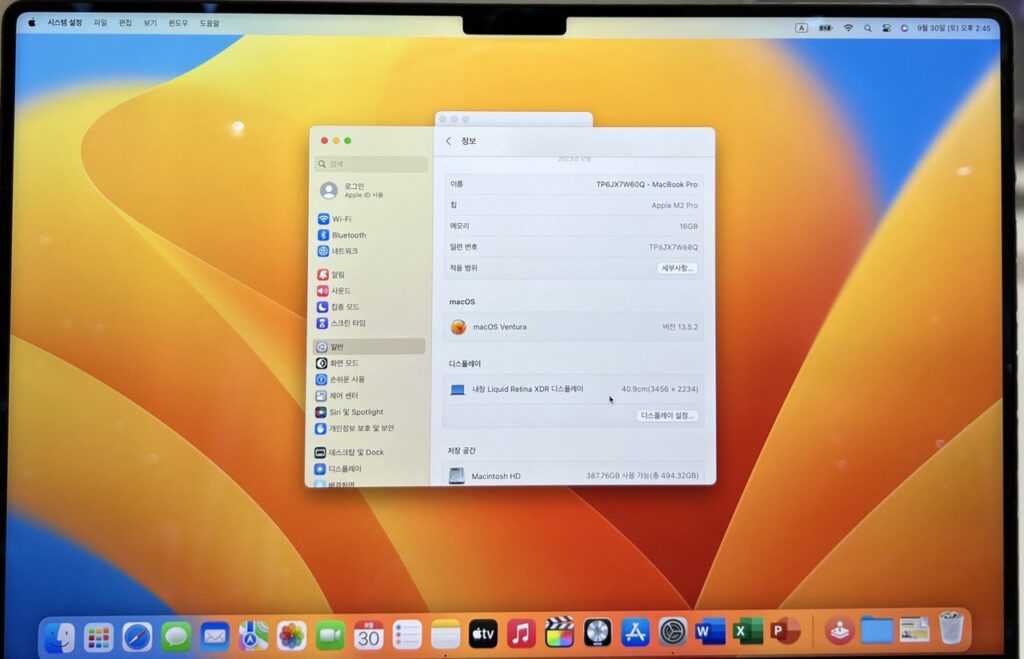This screenshot has width=1024, height=659.
Task: Open Photos from the Dock
Action: (x=291, y=635)
